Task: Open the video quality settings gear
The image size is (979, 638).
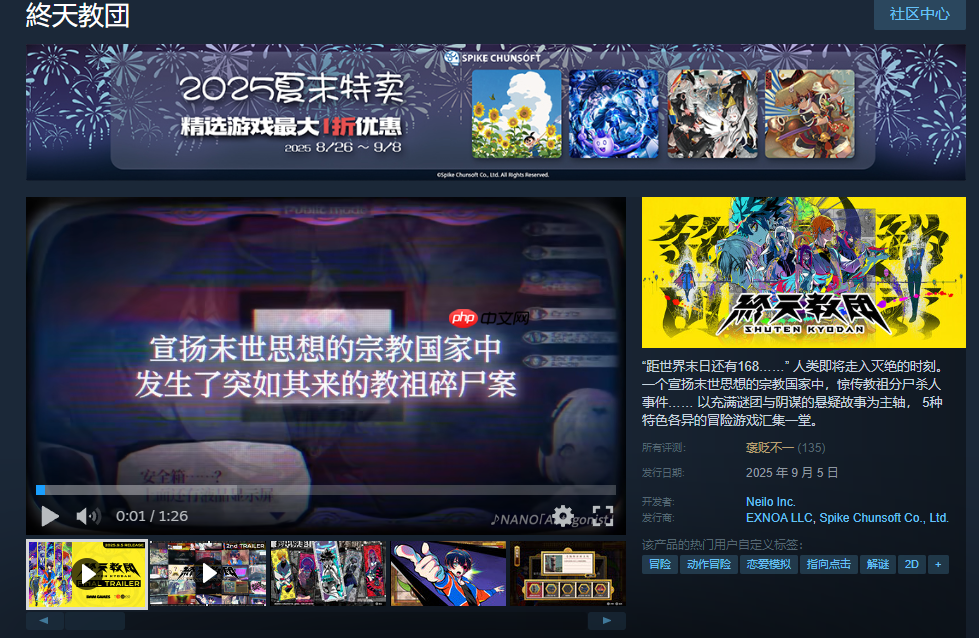Action: (x=562, y=516)
